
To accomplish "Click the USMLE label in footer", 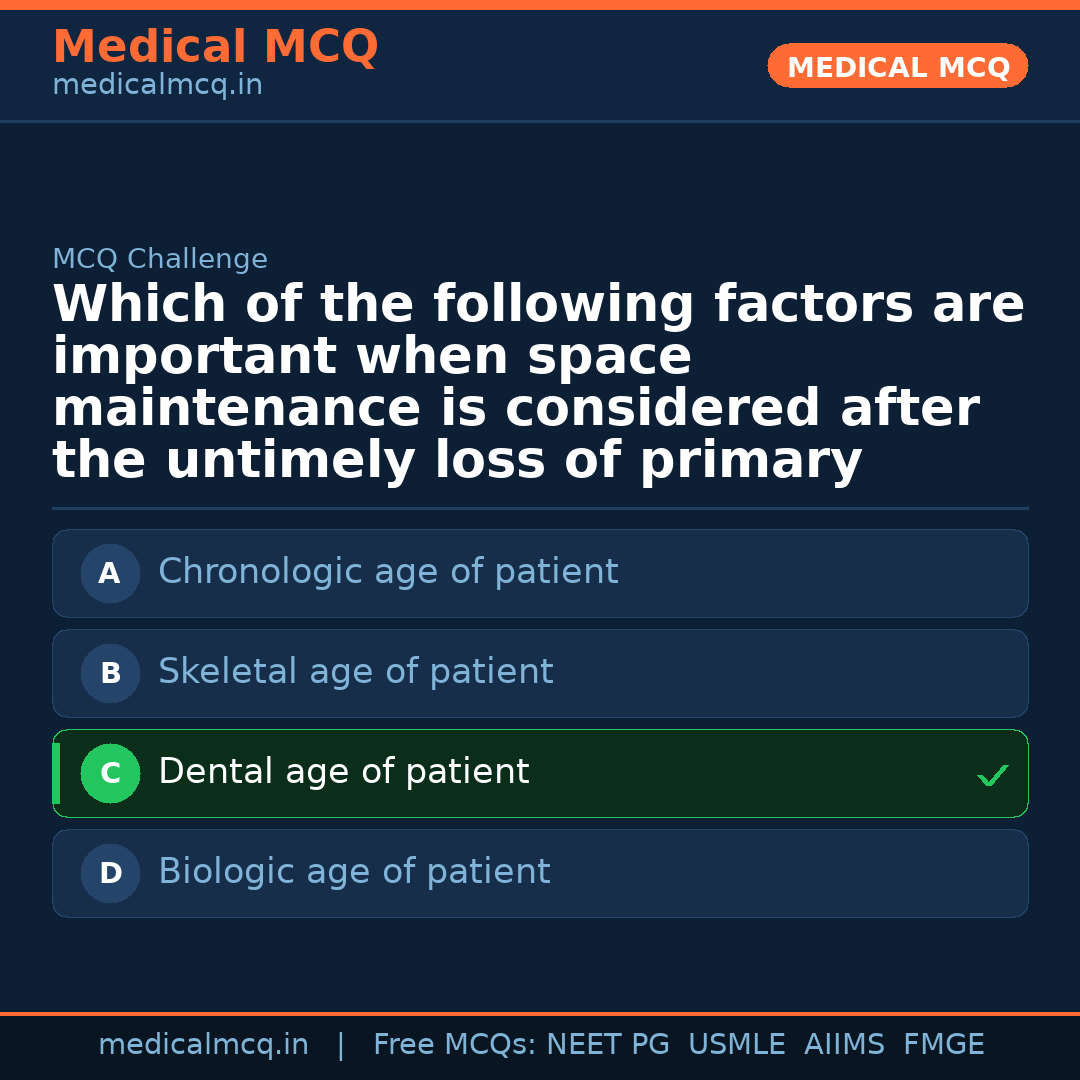I will [x=737, y=1044].
